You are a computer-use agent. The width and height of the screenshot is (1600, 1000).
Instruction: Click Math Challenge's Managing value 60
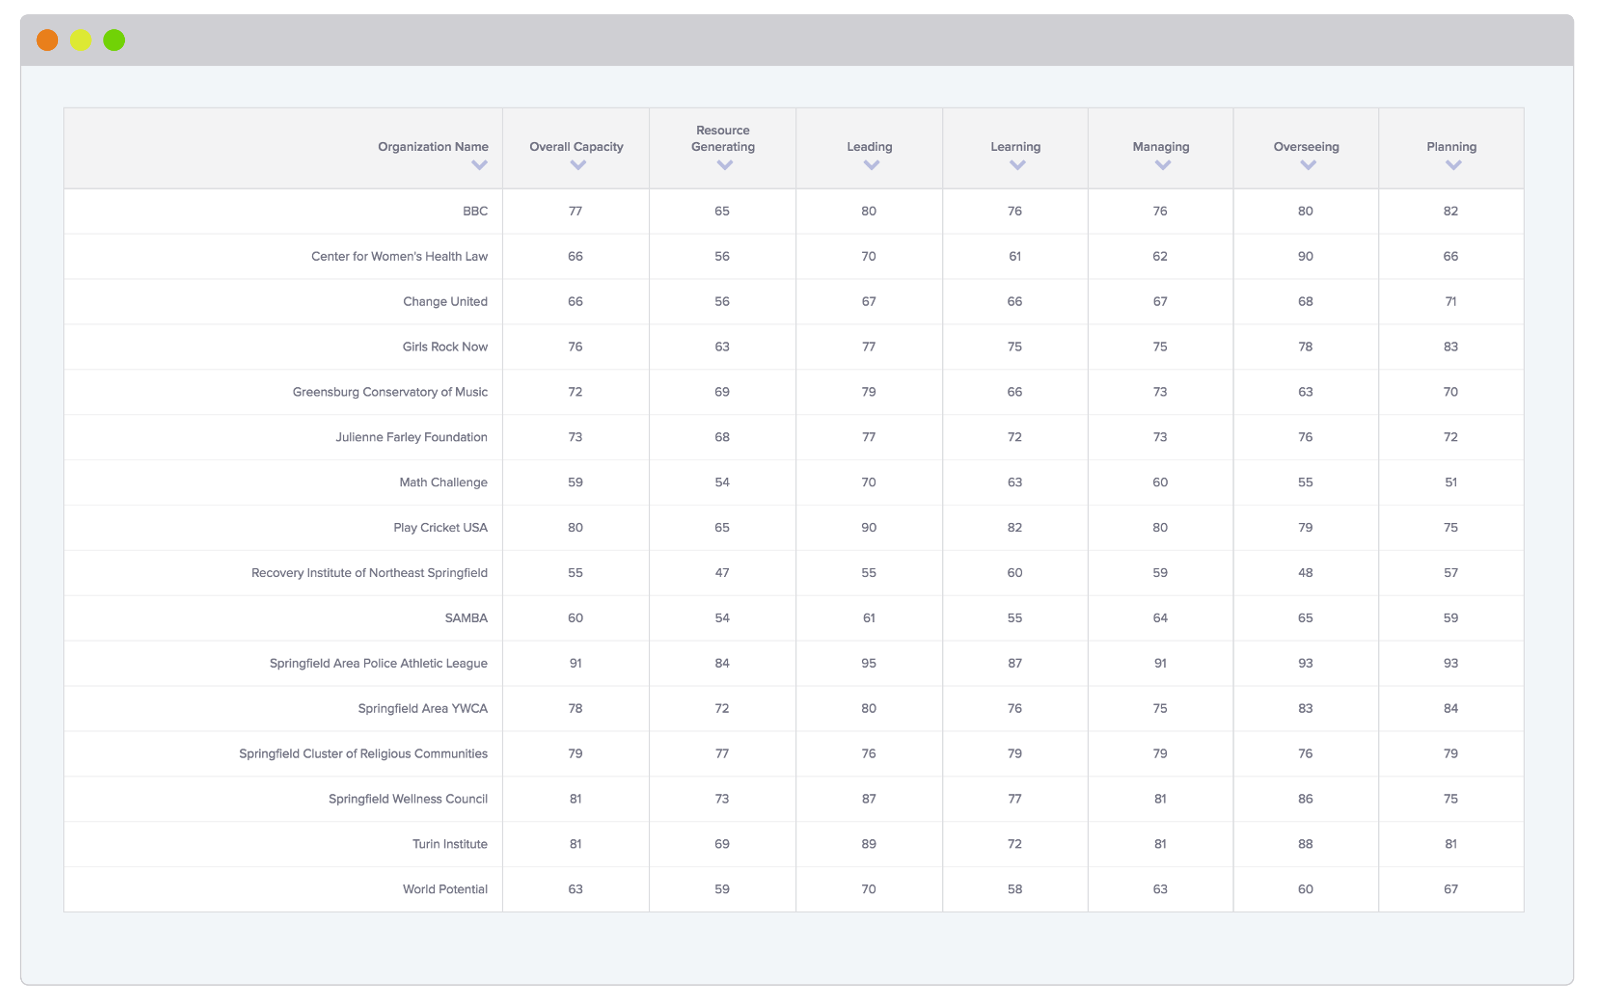[1160, 482]
